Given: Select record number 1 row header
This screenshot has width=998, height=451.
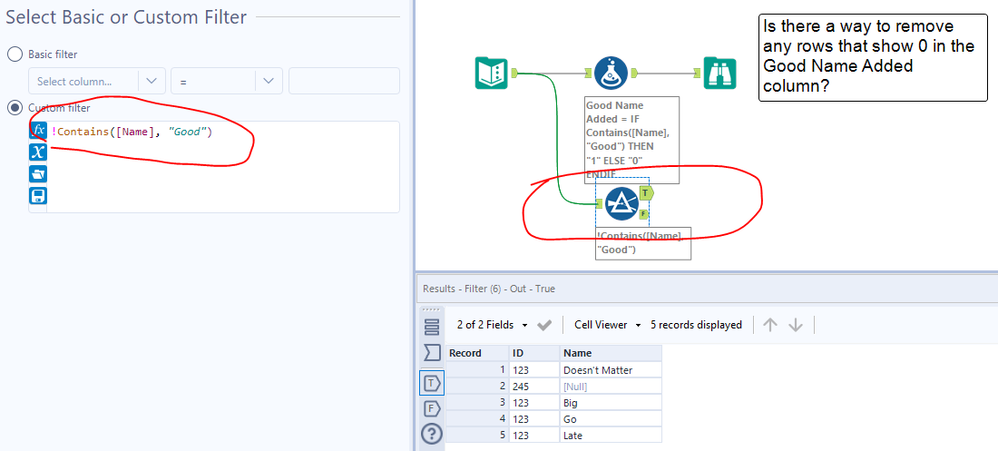Looking at the screenshot, I should coord(477,370).
